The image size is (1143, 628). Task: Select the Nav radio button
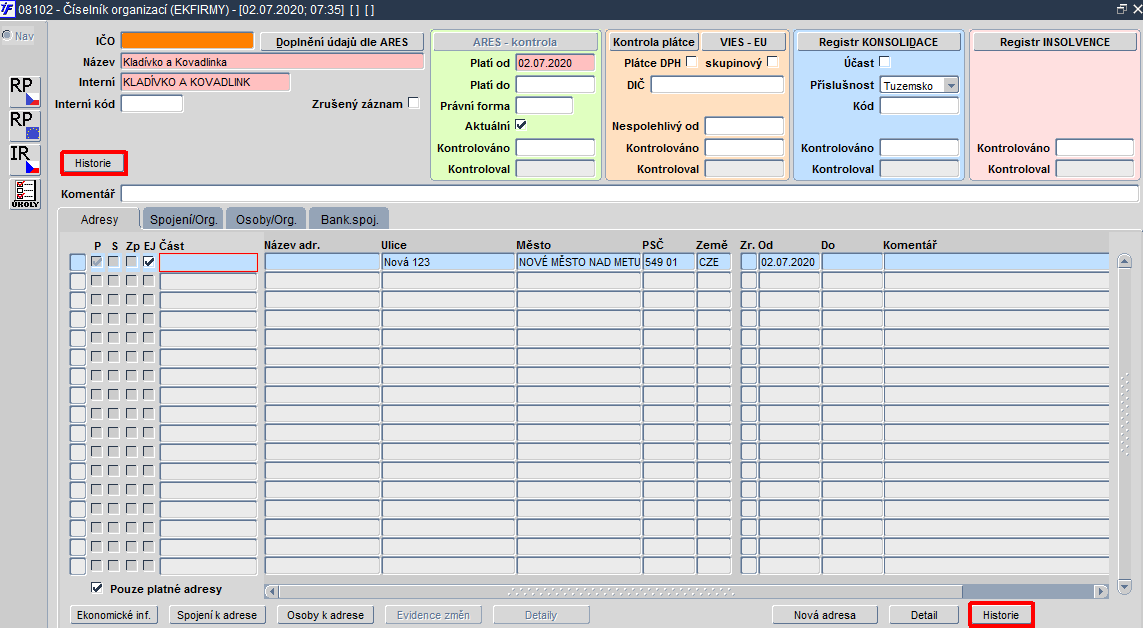(x=7, y=35)
